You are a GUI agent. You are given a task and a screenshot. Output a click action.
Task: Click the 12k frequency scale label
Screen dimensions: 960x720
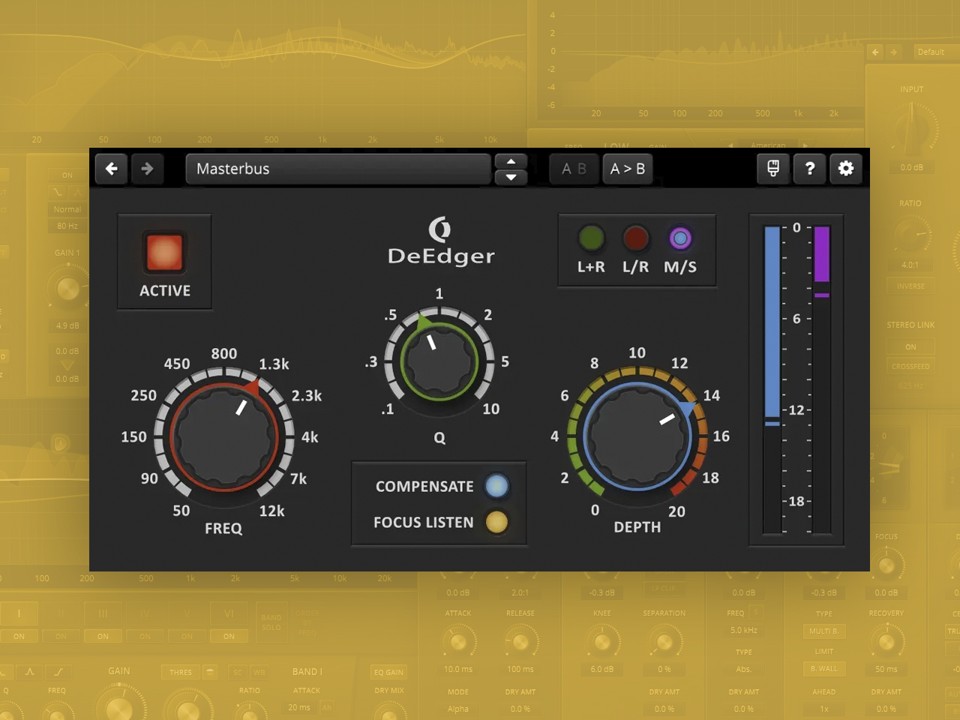point(272,511)
